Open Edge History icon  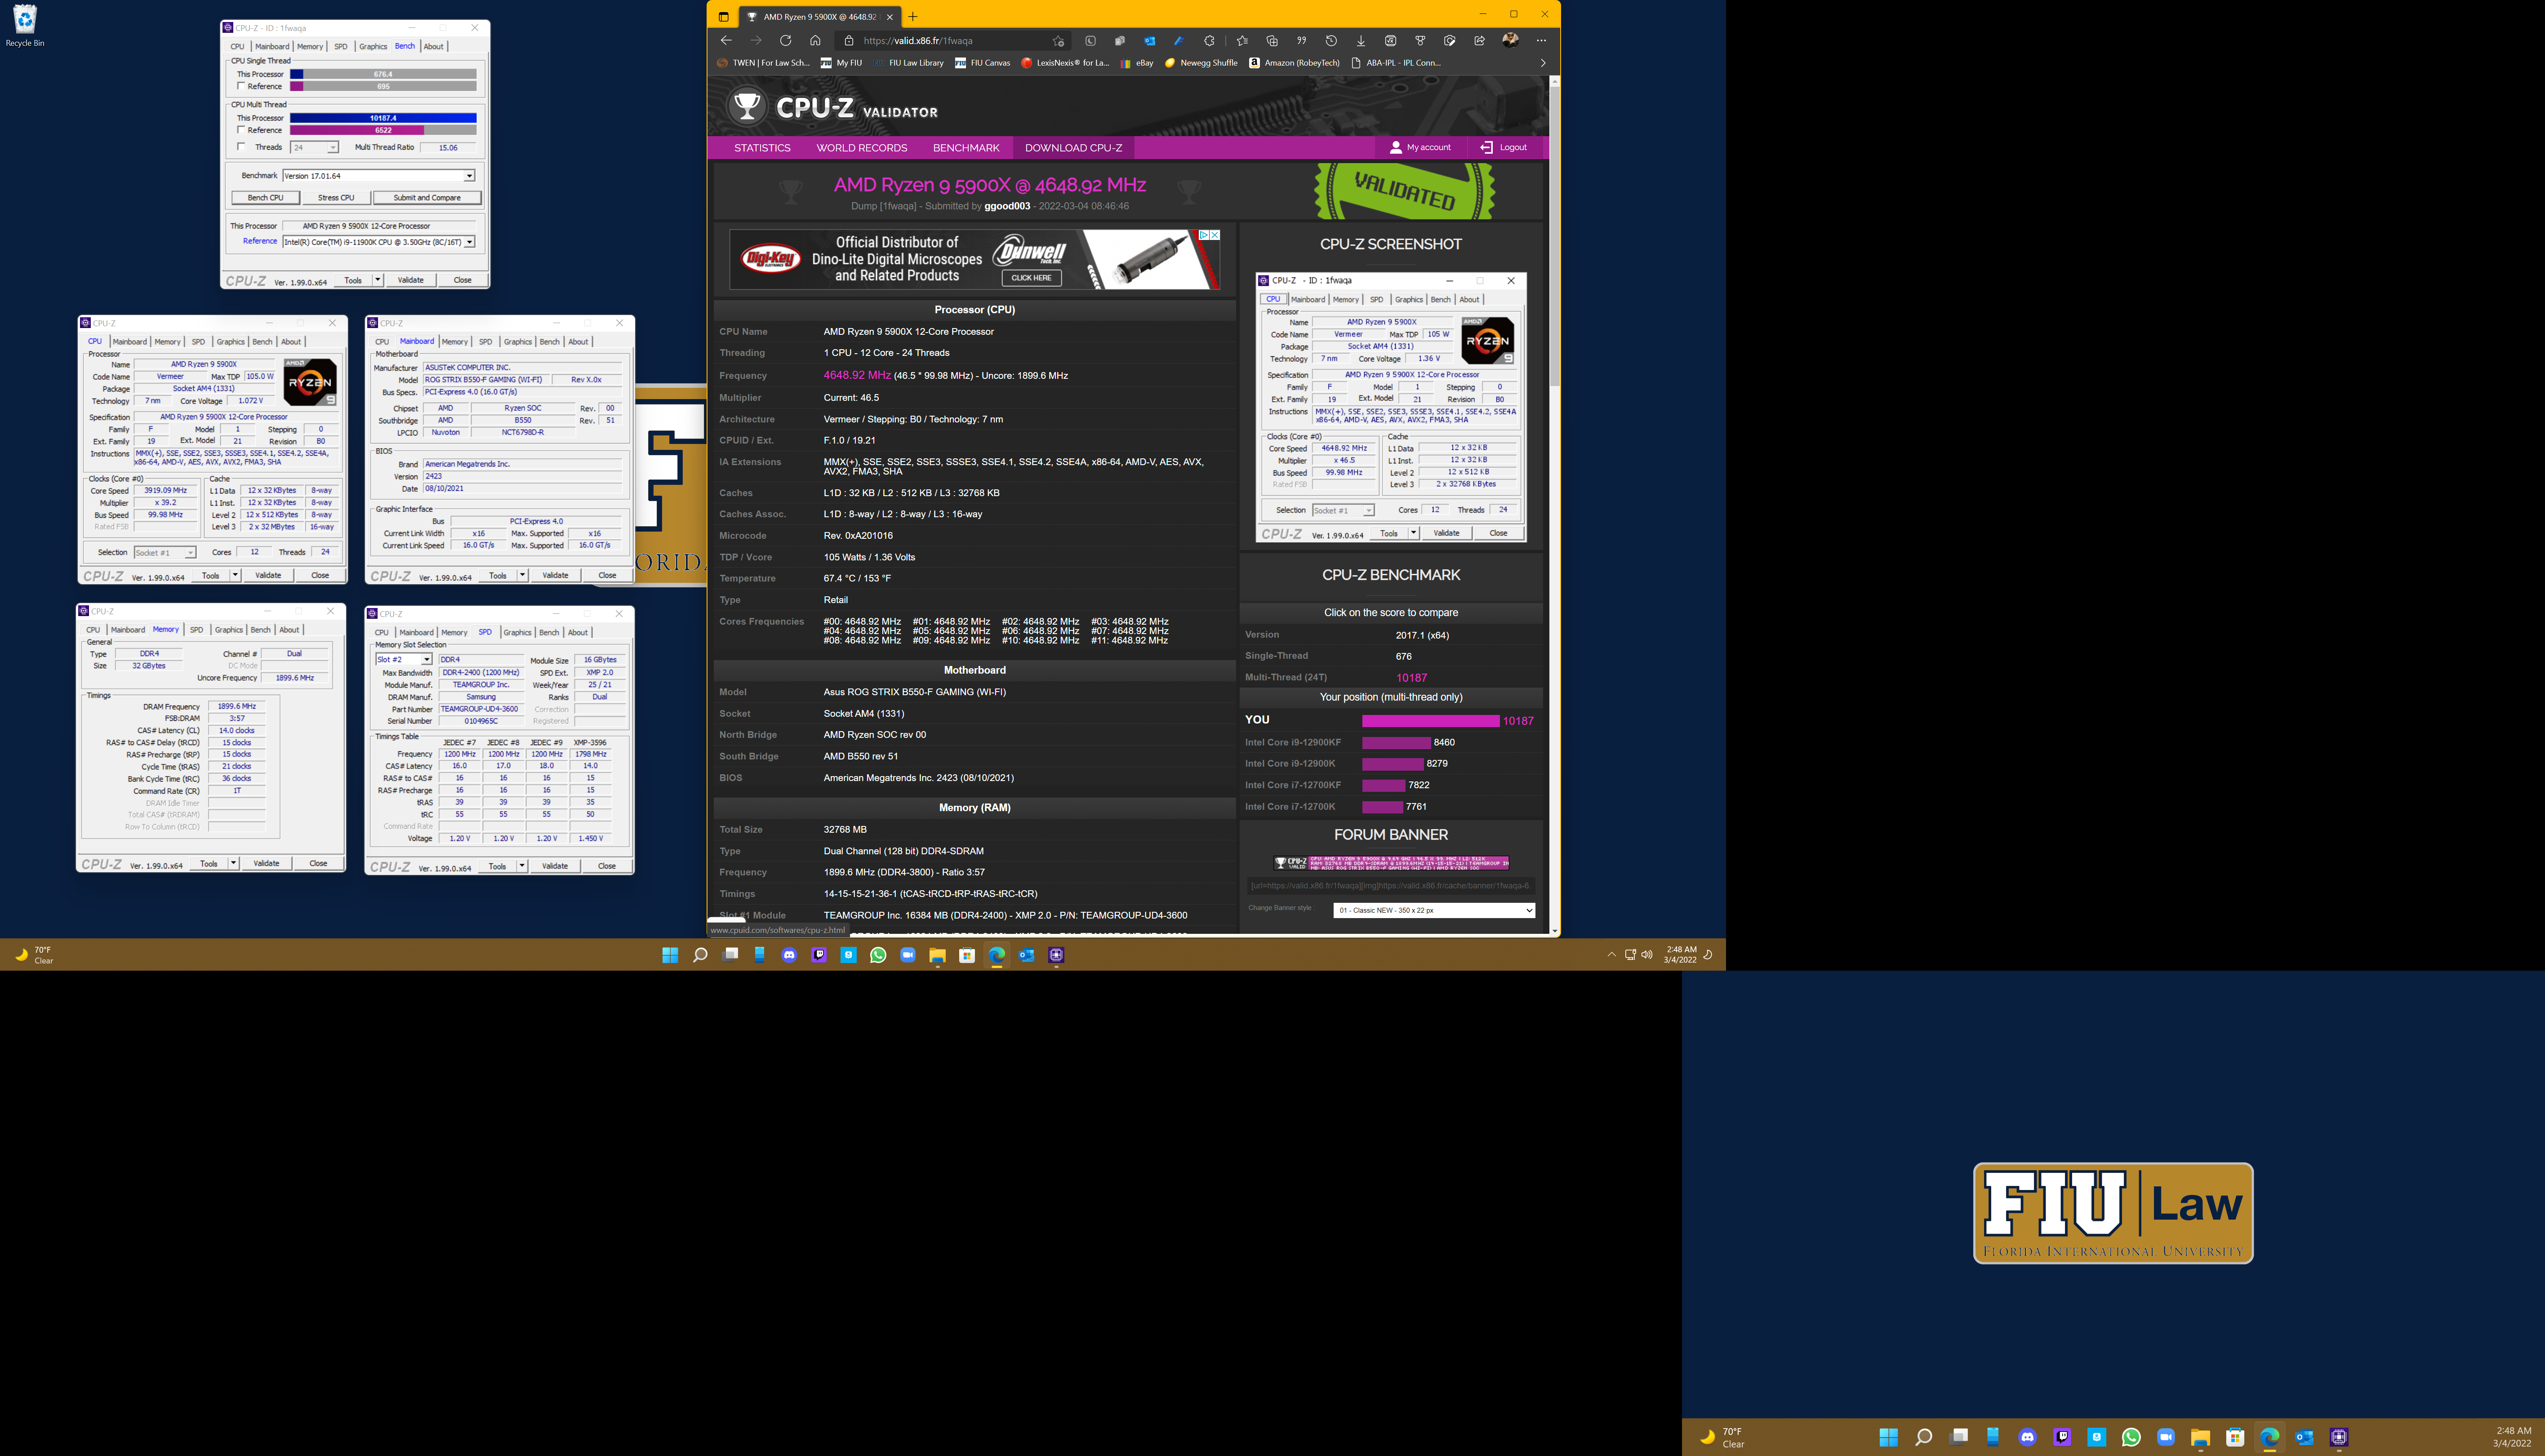point(1331,41)
